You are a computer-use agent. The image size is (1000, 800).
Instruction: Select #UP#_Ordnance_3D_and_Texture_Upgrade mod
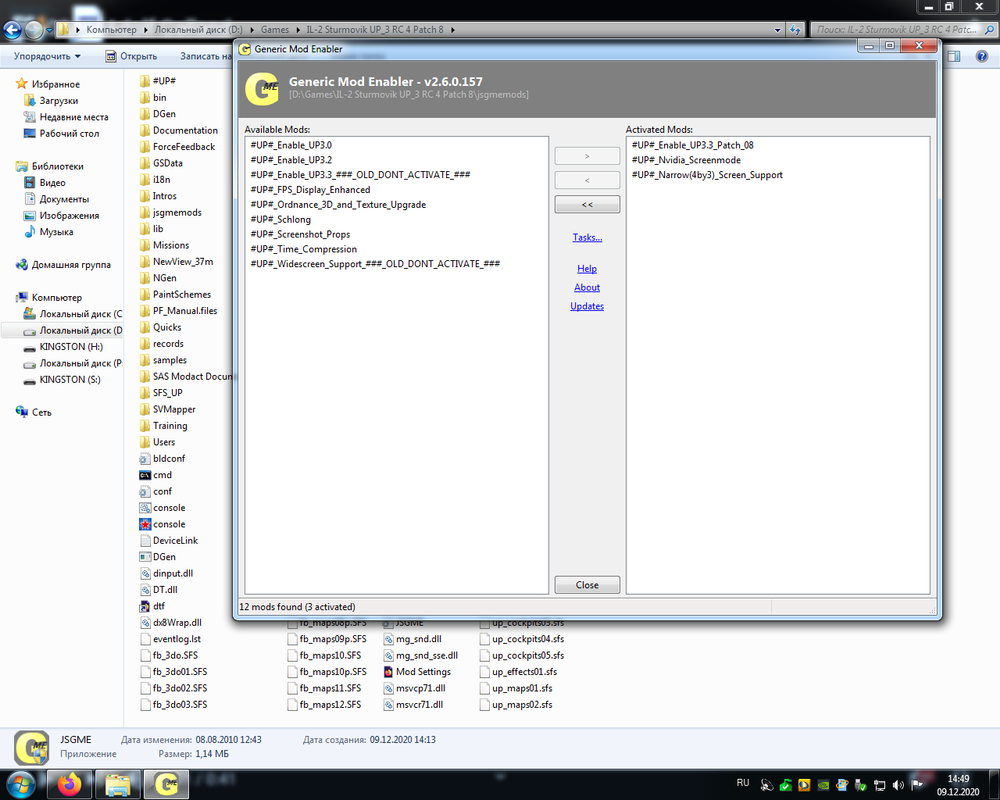[x=338, y=204]
